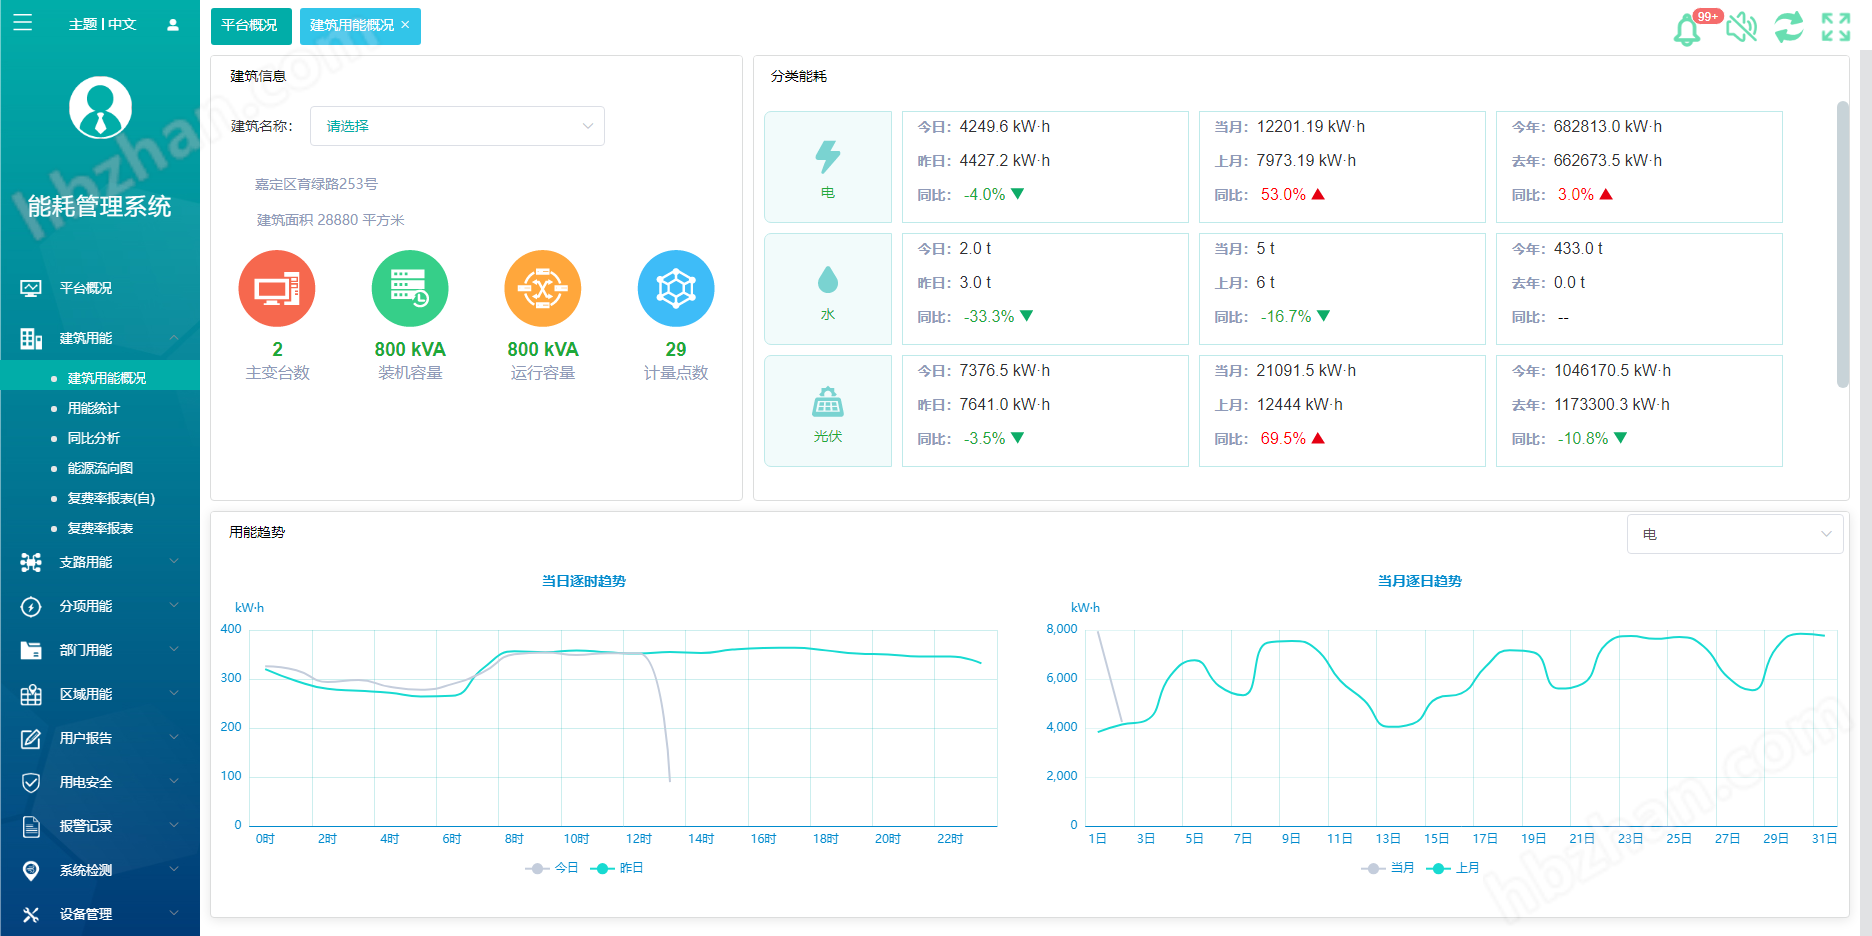Enter fullscreen using the expand icon
Screen dimensions: 1872x936
(x=1836, y=27)
